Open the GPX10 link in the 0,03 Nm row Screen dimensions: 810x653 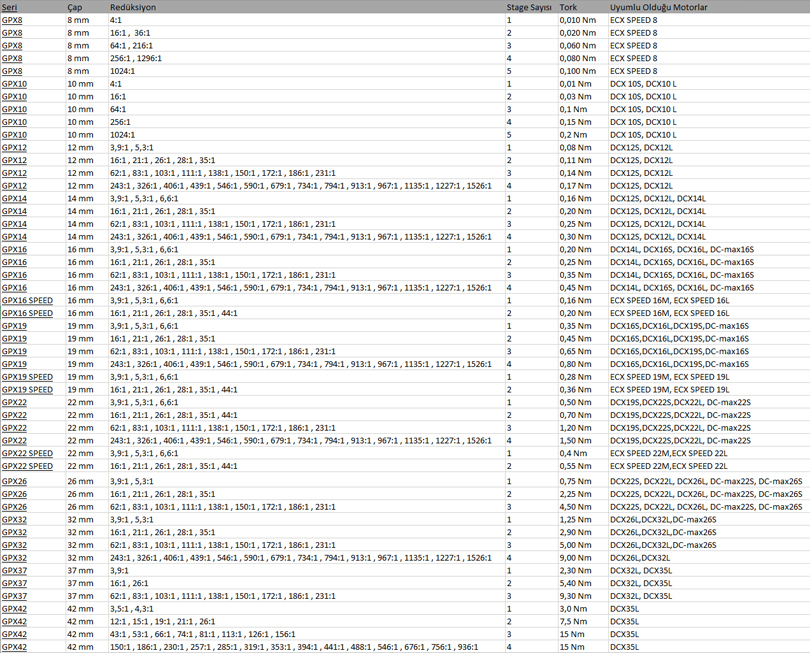(14, 97)
